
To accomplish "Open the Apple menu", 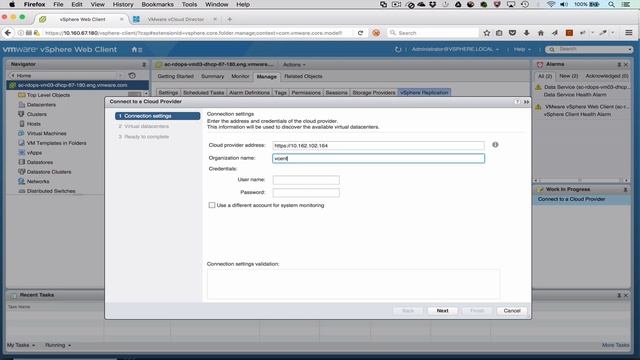I will pyautogui.click(x=12, y=4).
